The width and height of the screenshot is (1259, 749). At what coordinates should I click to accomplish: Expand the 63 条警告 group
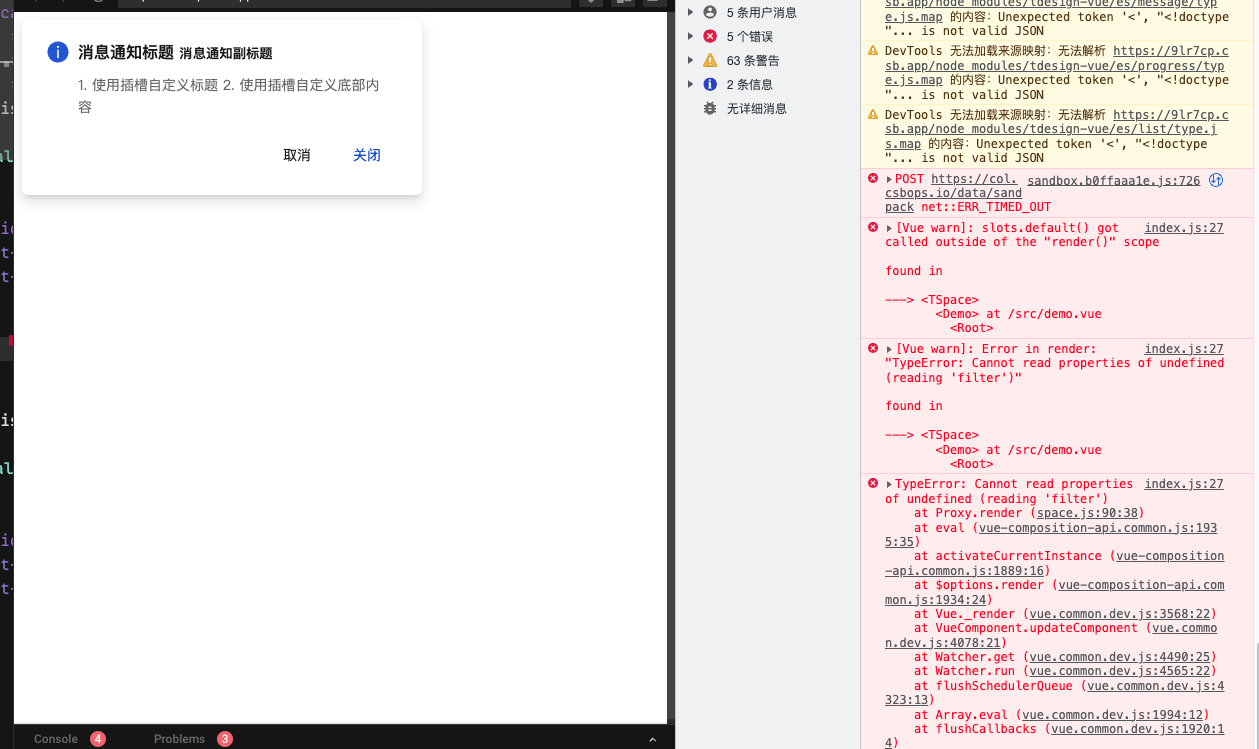tap(690, 60)
